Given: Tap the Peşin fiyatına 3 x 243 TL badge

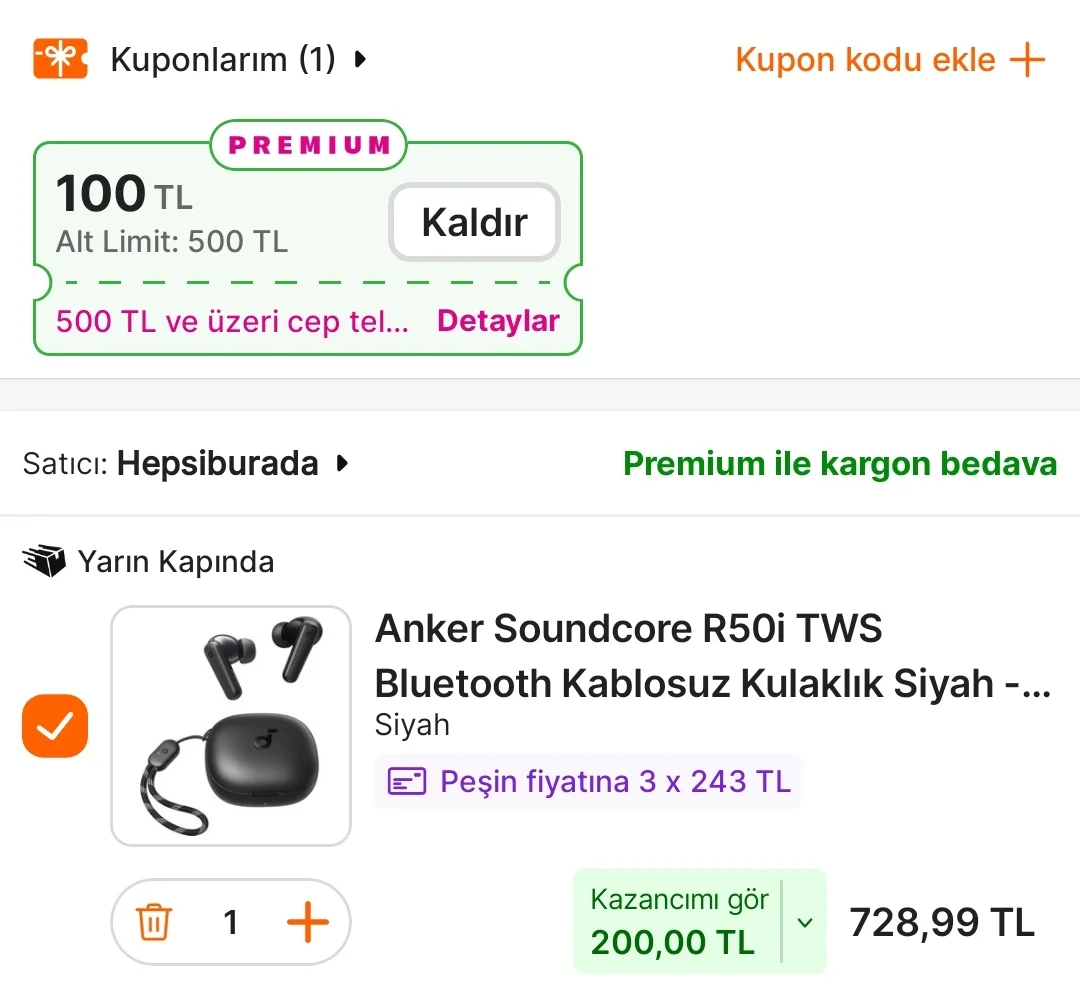Looking at the screenshot, I should pyautogui.click(x=615, y=781).
